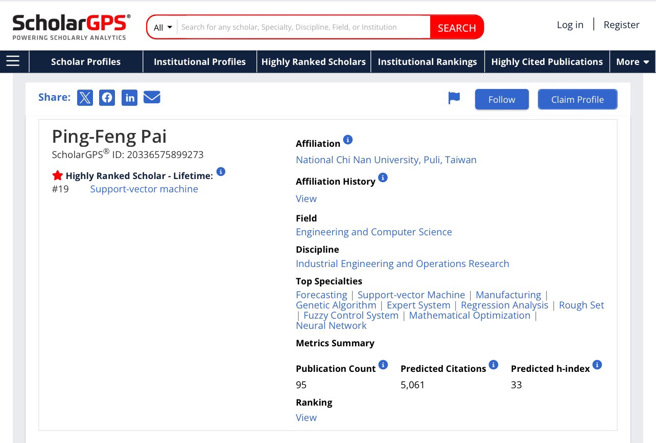The image size is (656, 443).
Task: Open the All search category dropdown
Action: tap(162, 27)
